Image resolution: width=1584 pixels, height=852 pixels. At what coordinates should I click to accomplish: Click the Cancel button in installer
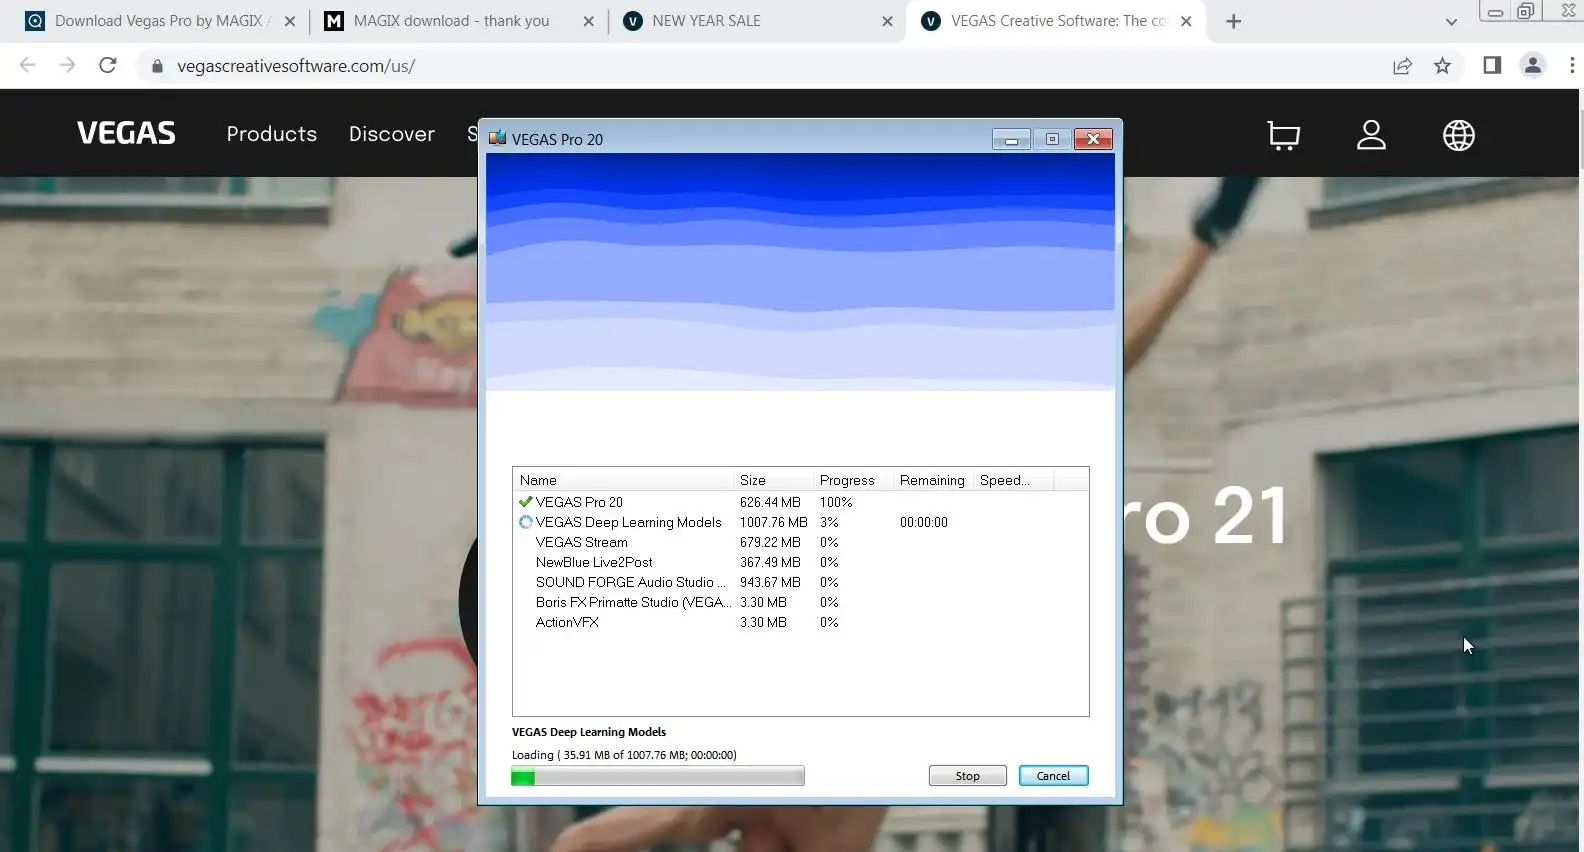(1053, 776)
